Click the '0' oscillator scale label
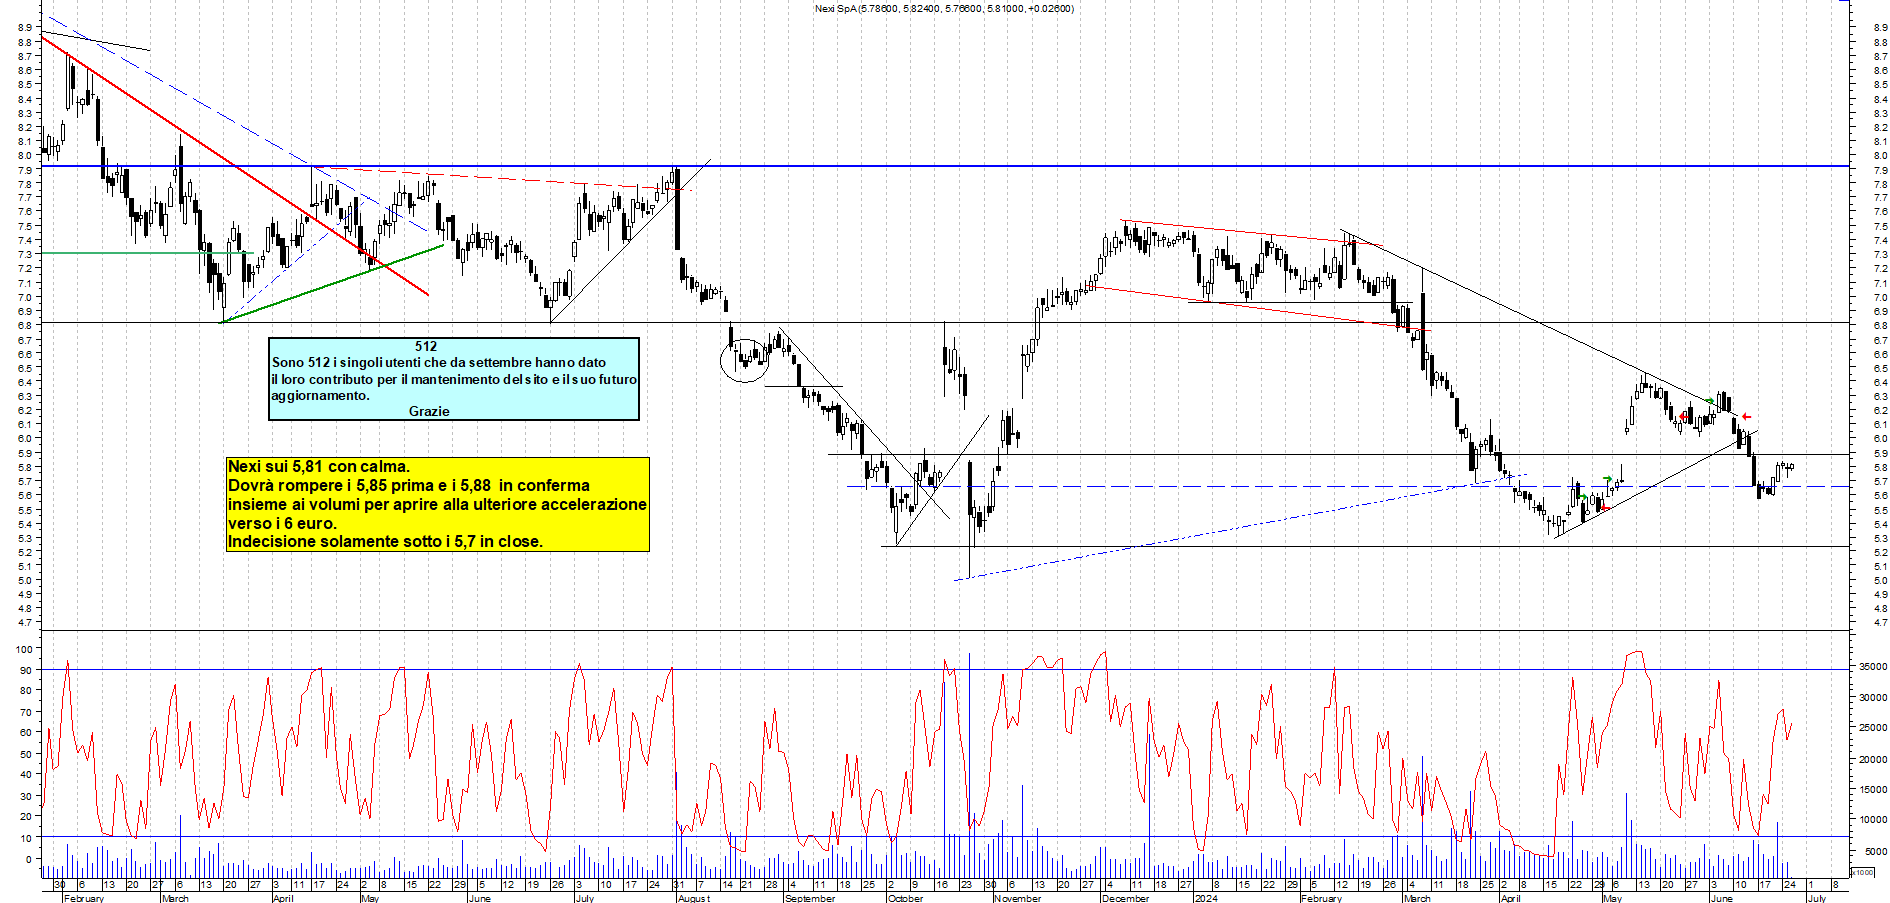 (30, 859)
